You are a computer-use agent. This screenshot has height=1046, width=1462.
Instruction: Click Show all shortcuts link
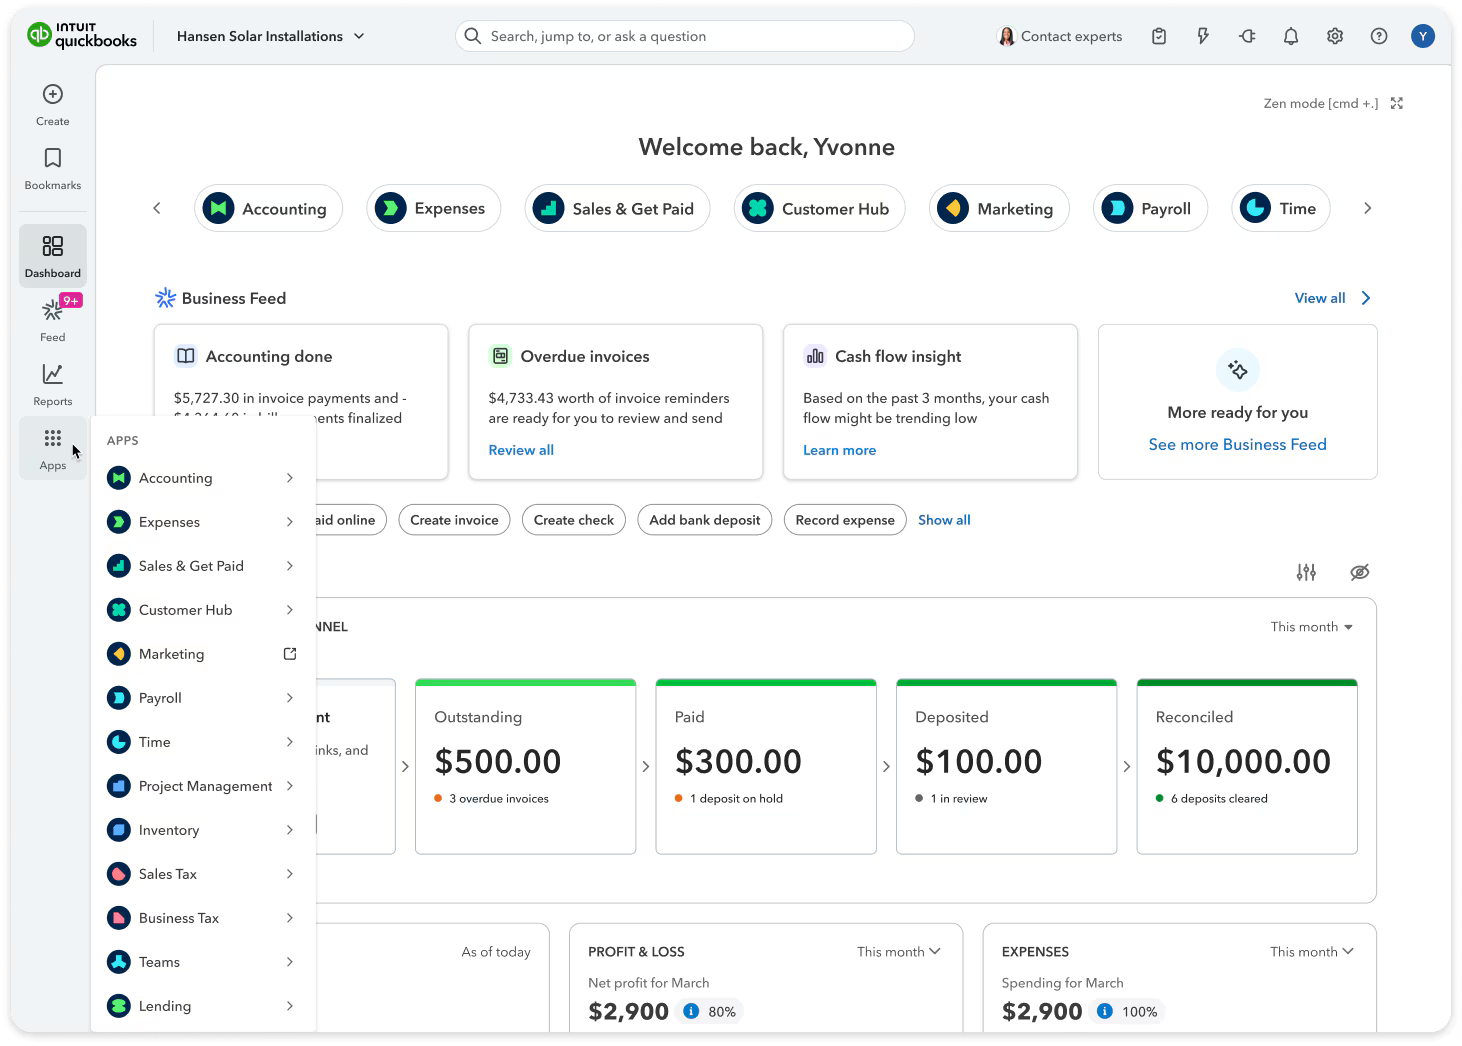pos(944,520)
